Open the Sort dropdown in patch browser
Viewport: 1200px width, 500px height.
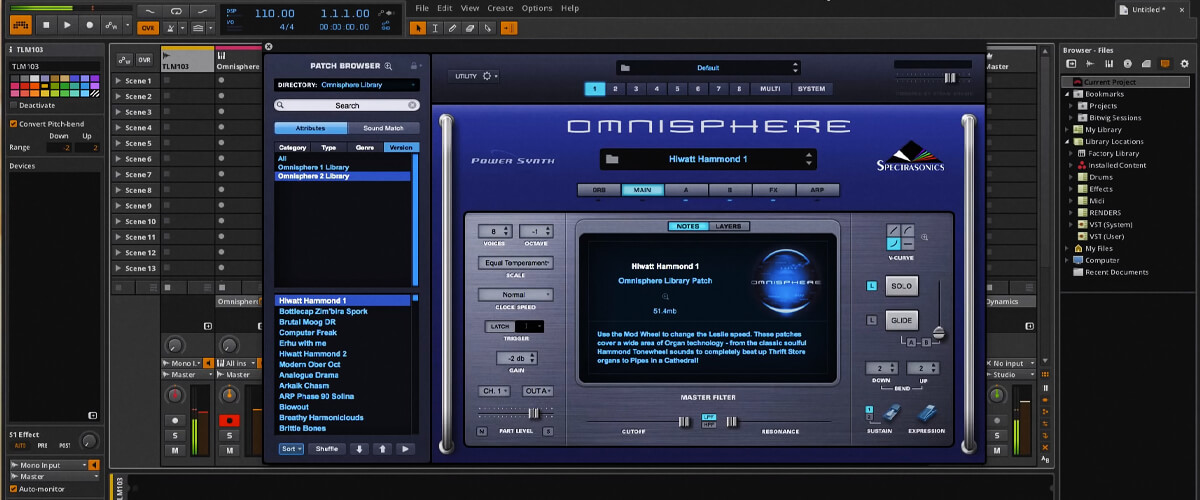click(291, 449)
